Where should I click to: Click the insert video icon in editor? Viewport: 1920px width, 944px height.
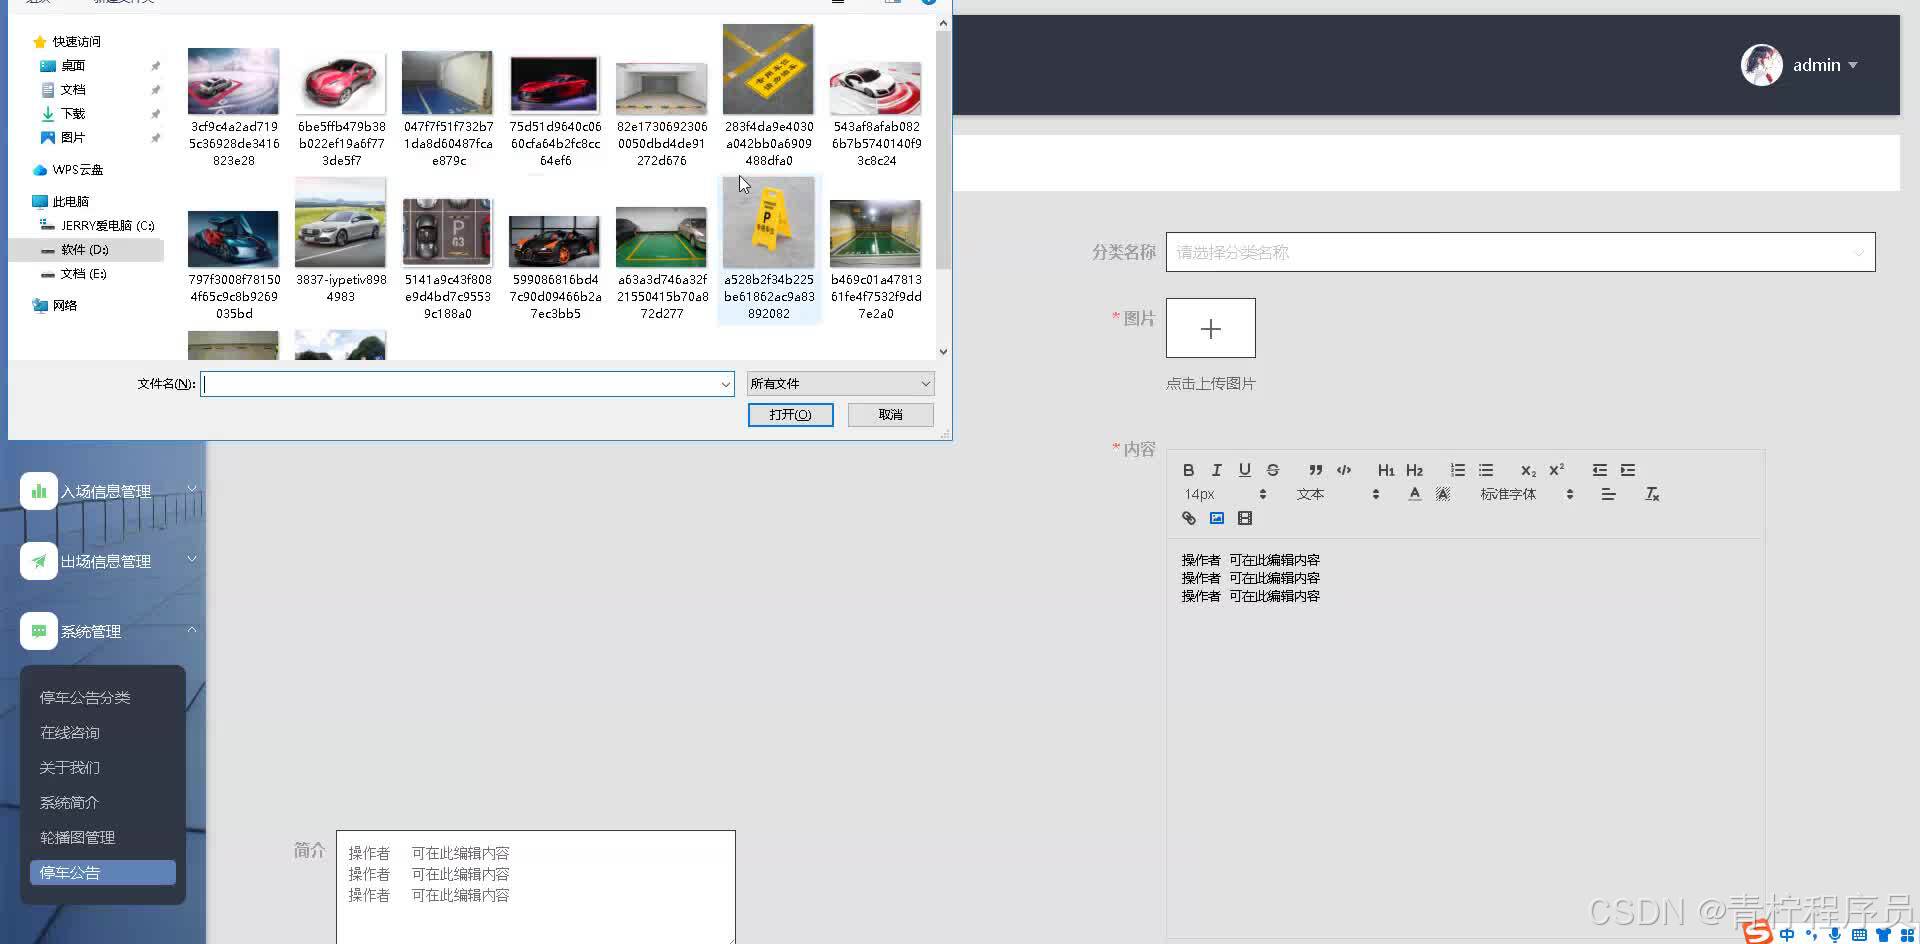point(1244,518)
